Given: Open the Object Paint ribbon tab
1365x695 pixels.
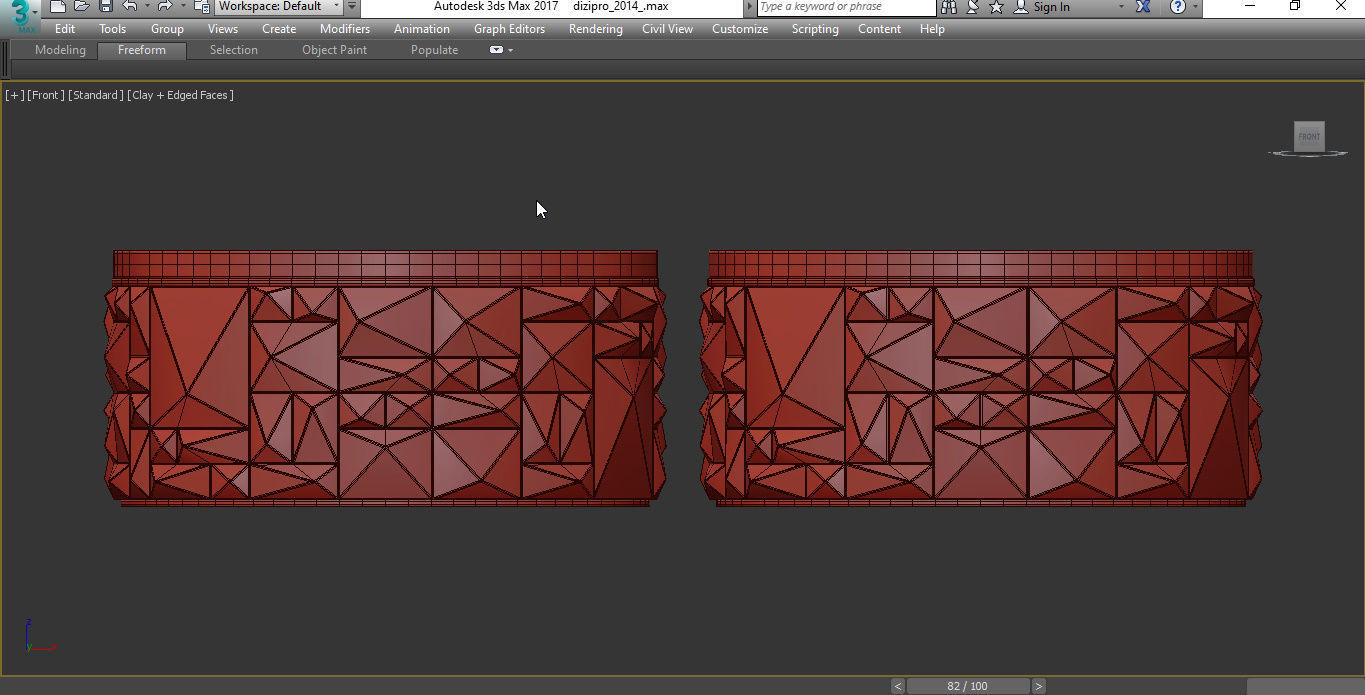Looking at the screenshot, I should [x=334, y=50].
